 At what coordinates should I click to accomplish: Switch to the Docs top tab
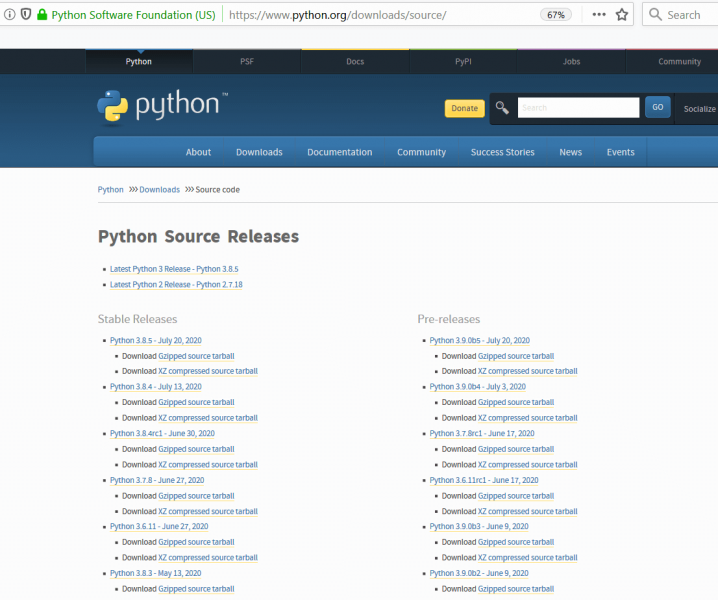coord(355,61)
